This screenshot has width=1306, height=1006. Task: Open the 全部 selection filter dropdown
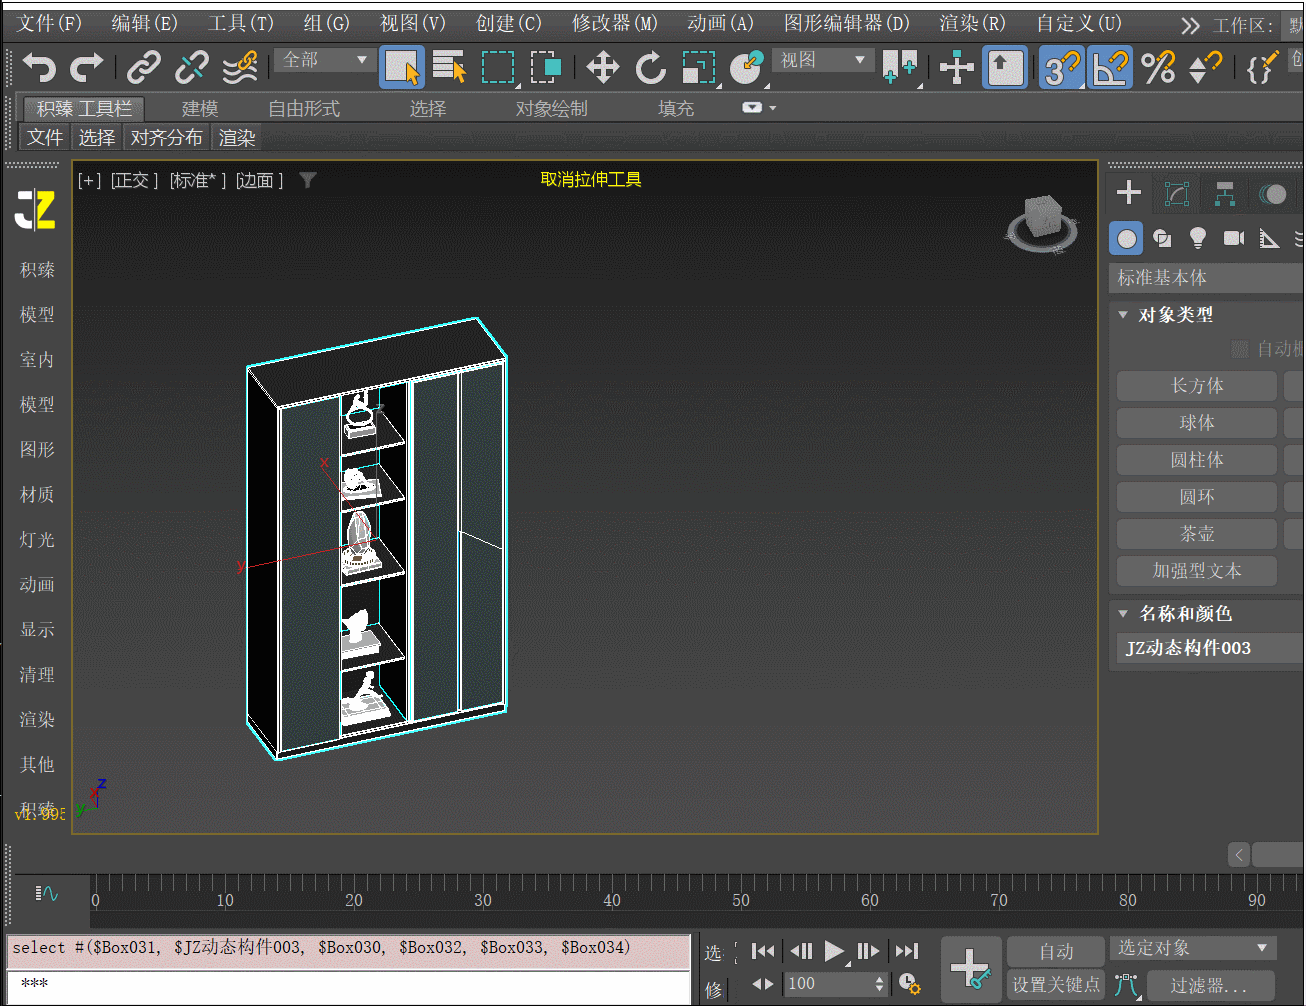[325, 60]
